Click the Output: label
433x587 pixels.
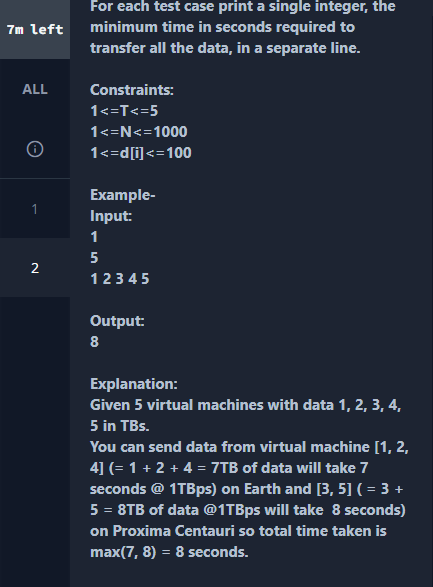click(x=117, y=321)
